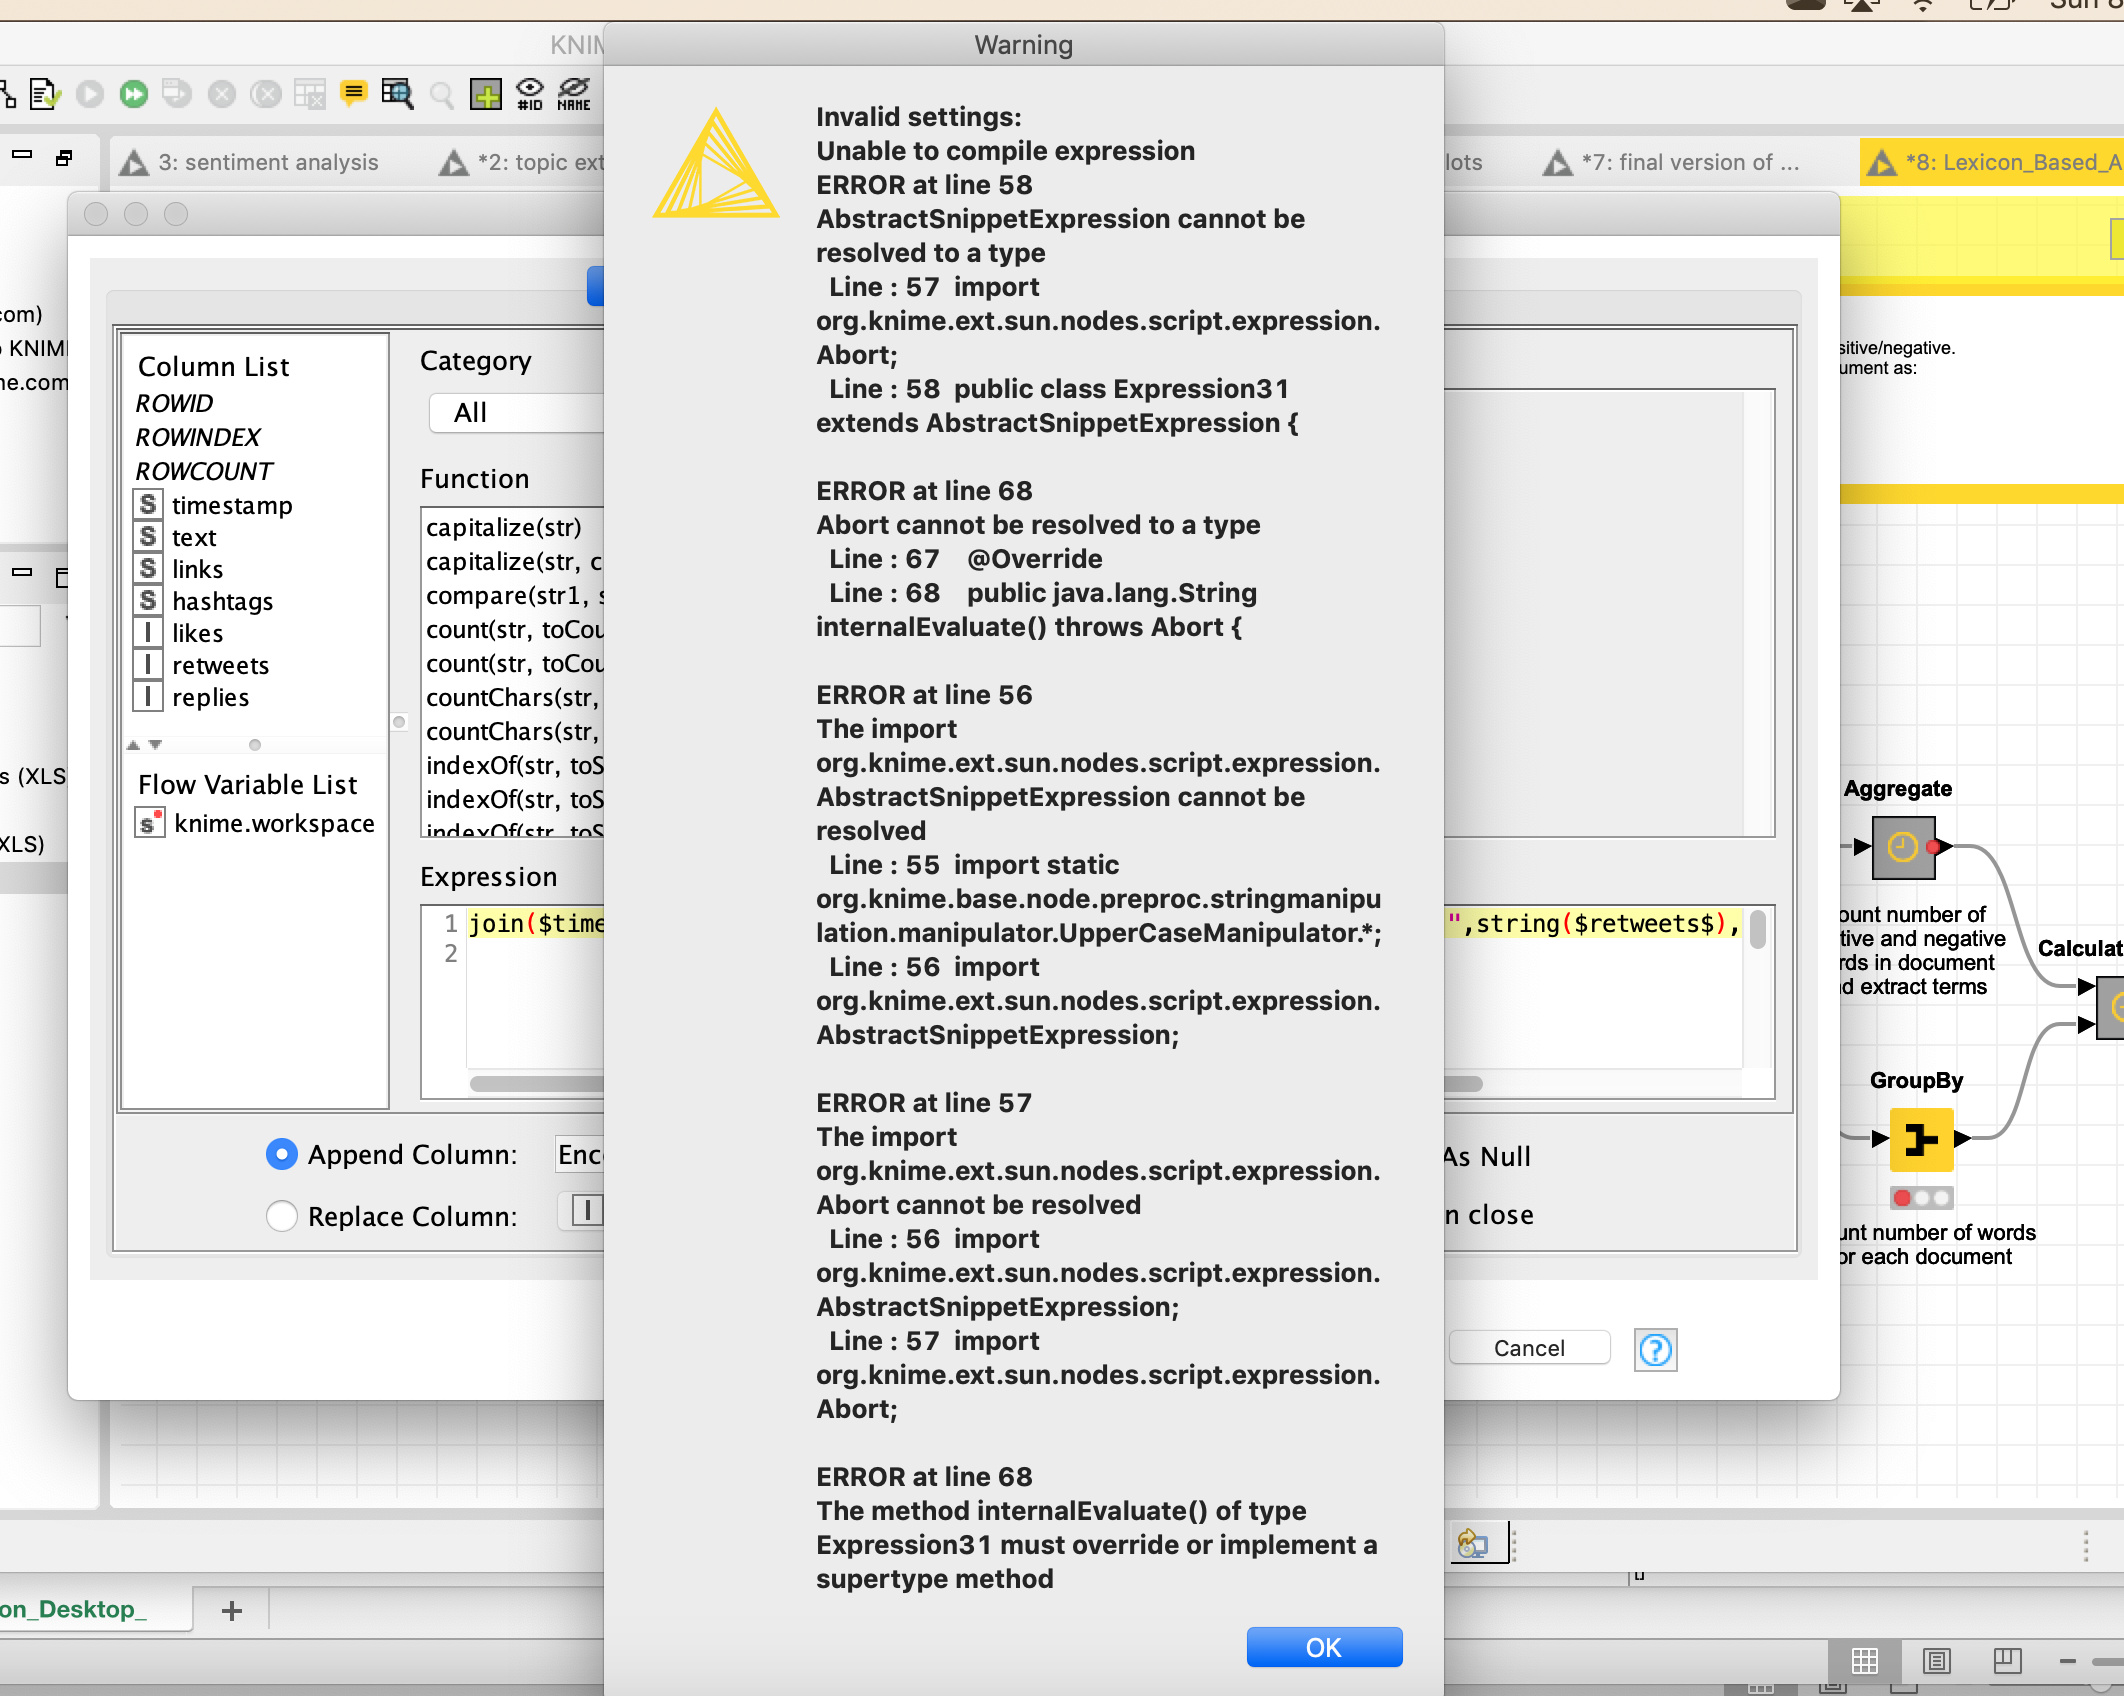Select the Replace Column radio option
Screen dimensions: 2124x1696
[282, 1216]
